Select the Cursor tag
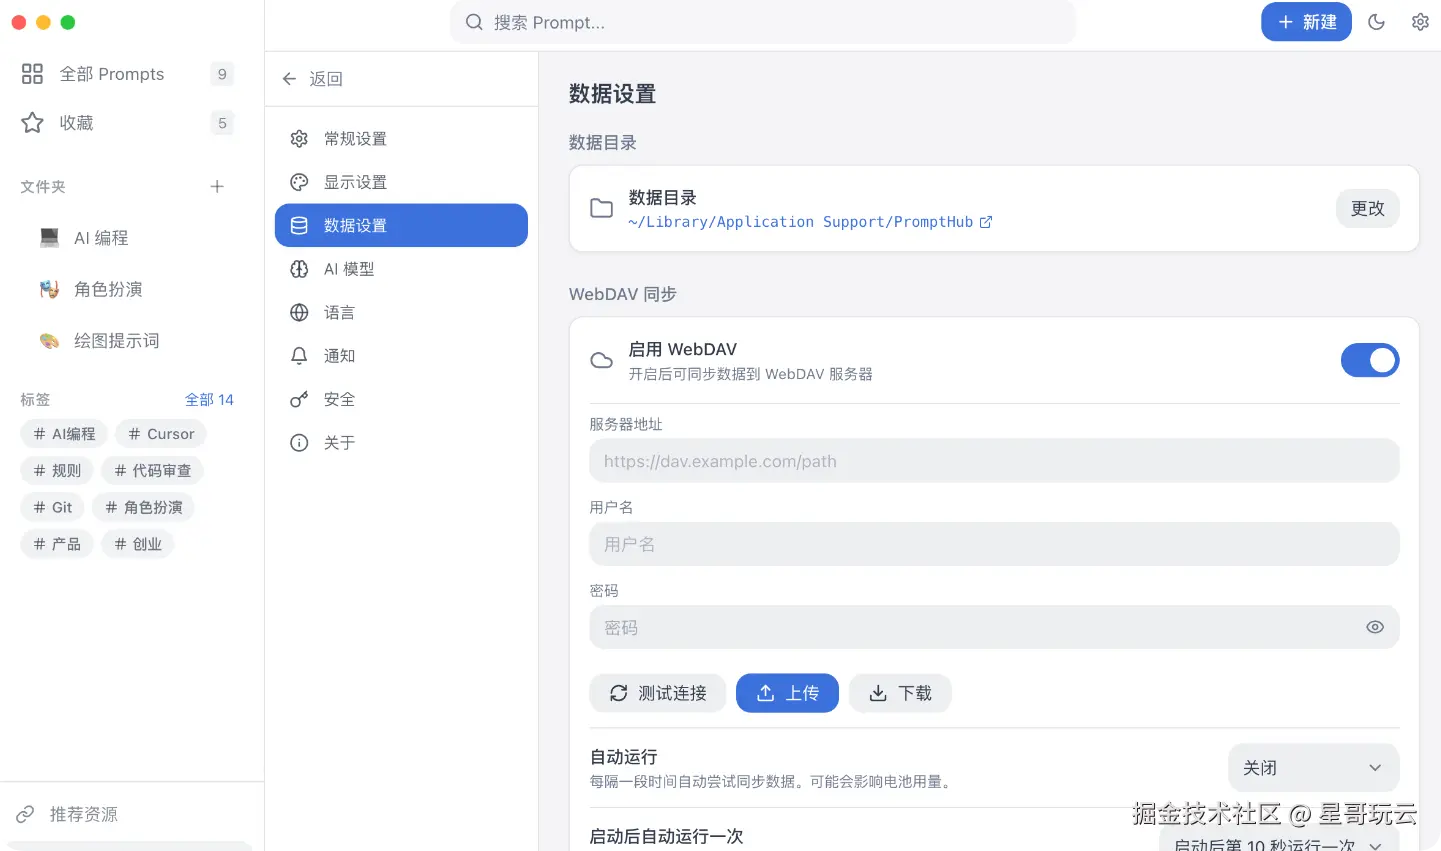 pos(161,434)
